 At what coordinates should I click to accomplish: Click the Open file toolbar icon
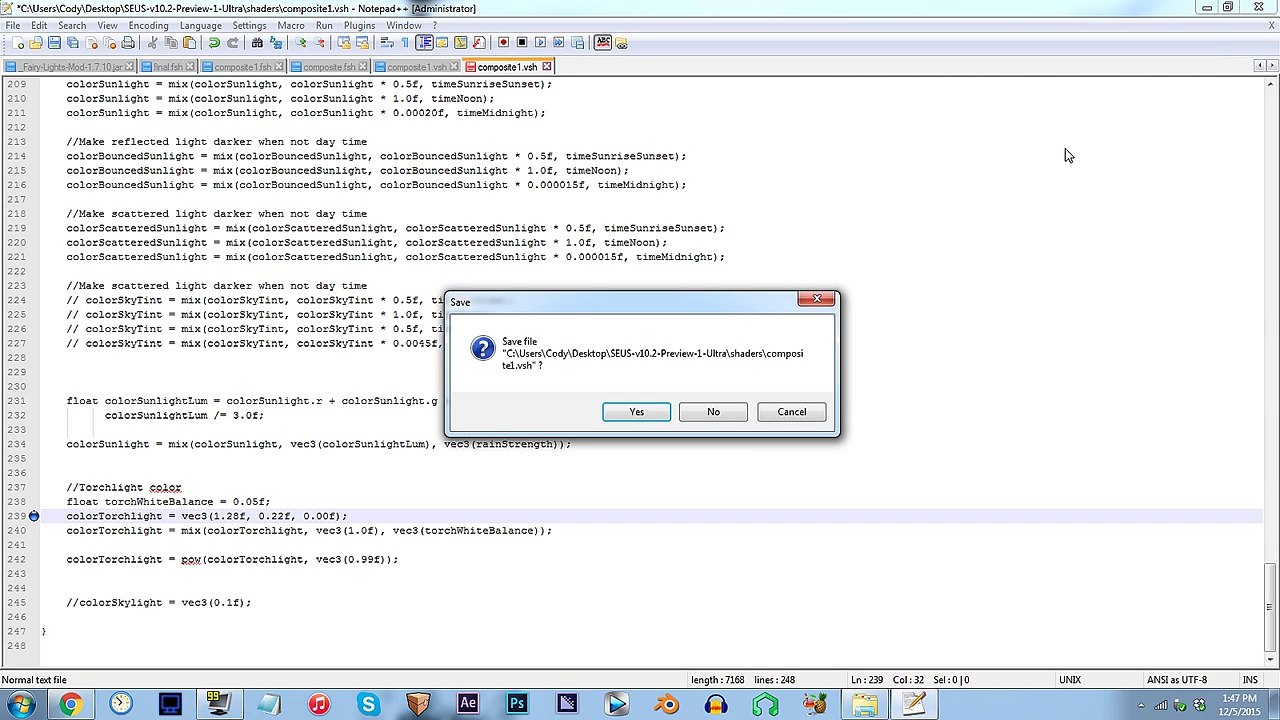(36, 43)
